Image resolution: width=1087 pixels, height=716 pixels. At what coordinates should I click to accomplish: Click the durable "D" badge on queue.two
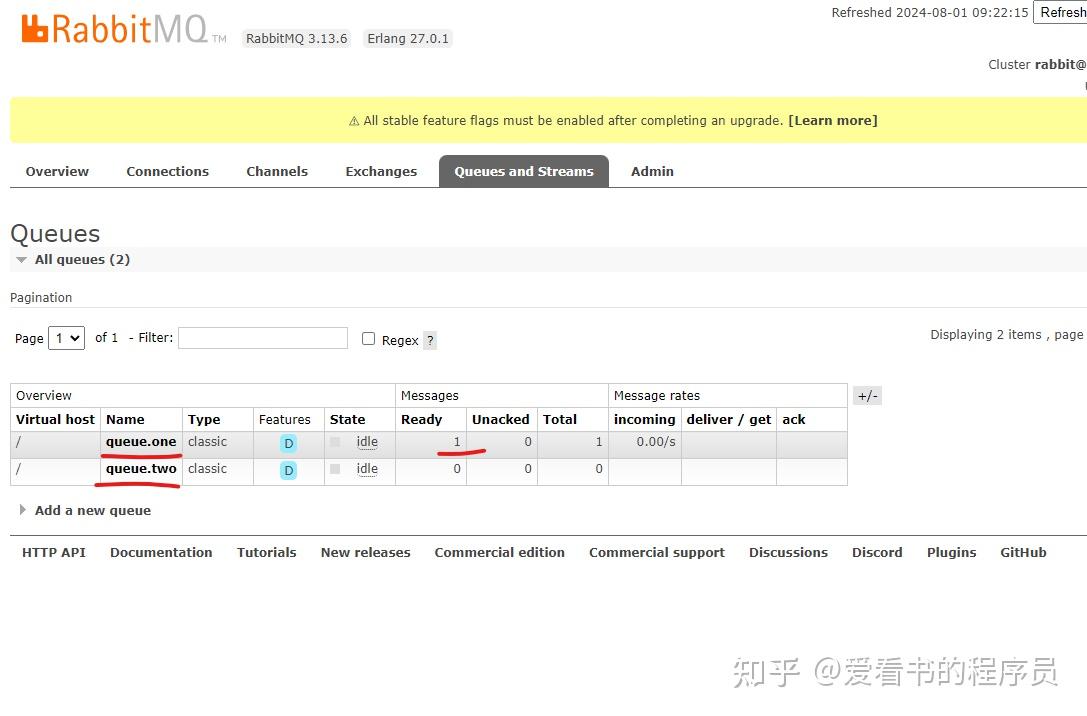point(288,469)
